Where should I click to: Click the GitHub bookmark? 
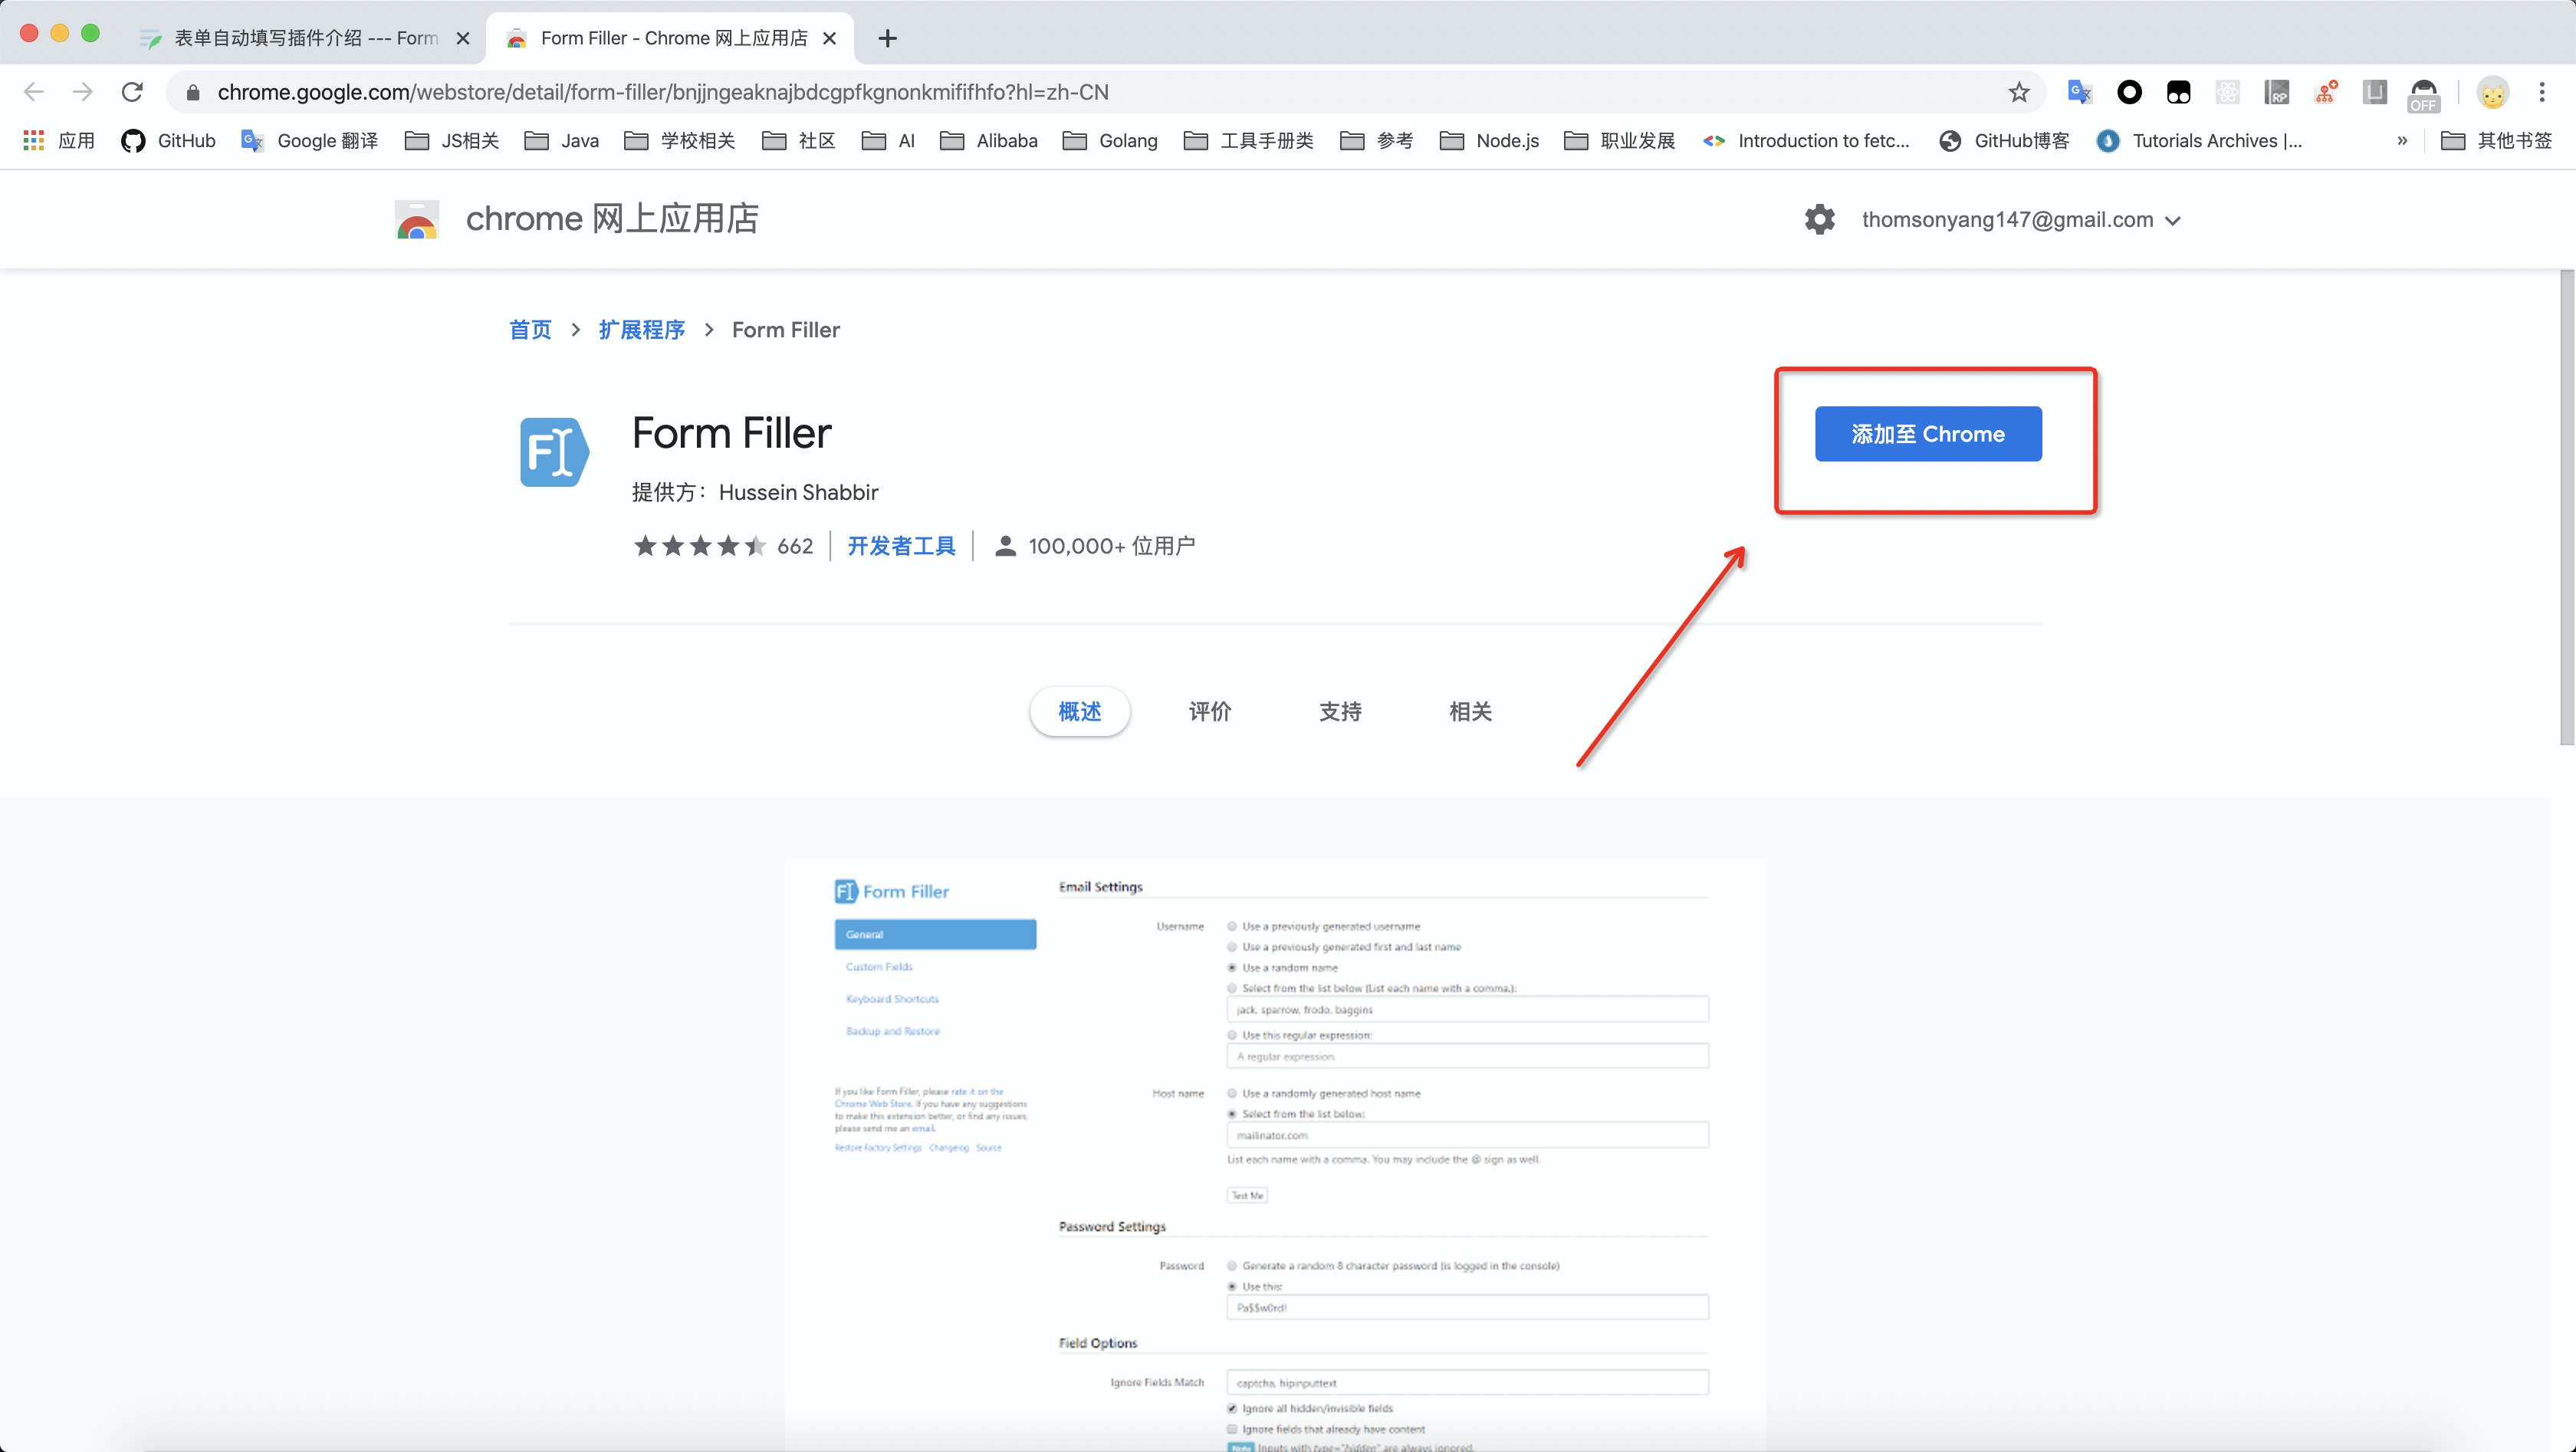[x=169, y=141]
